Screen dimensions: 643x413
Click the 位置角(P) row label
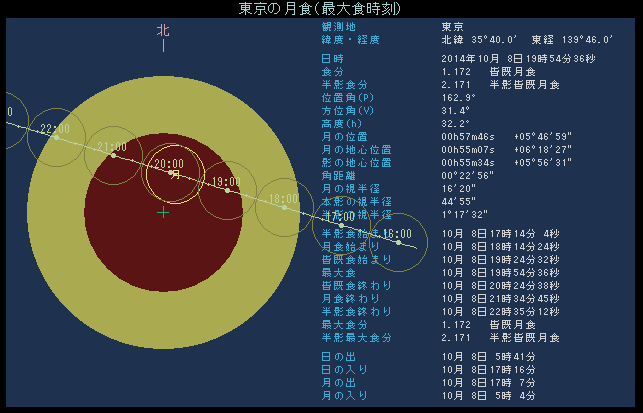tap(348, 98)
